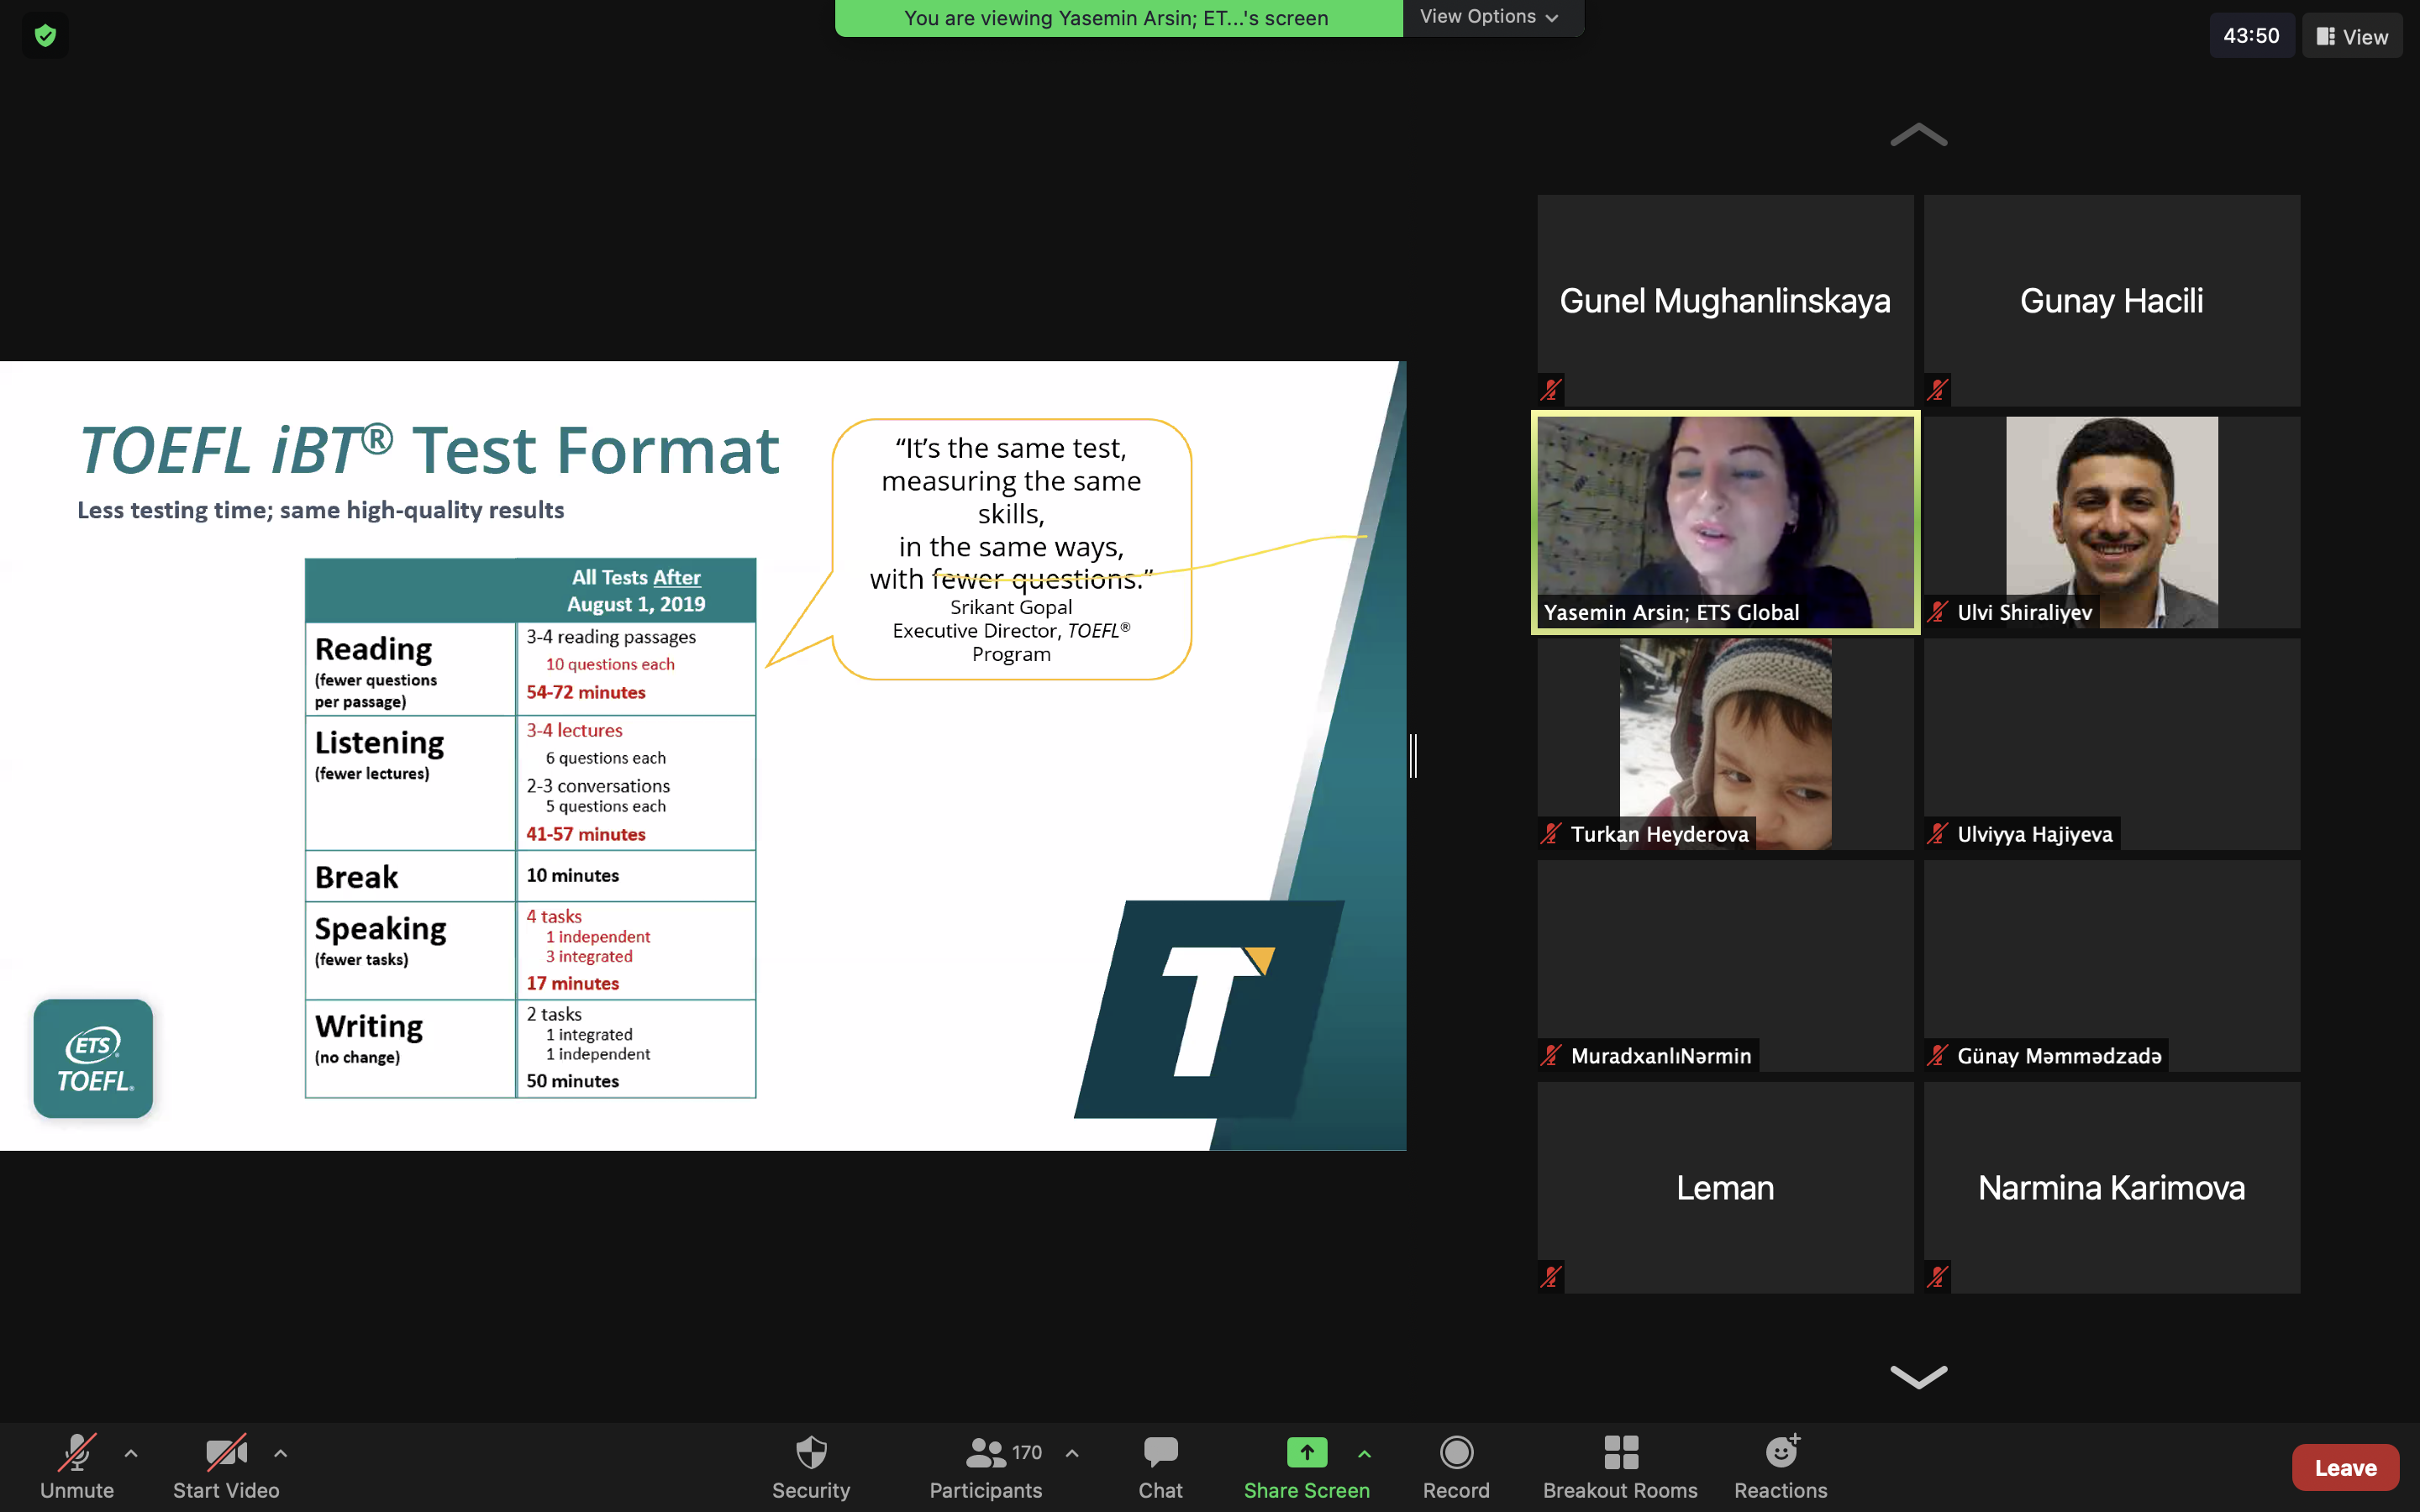Click the green Share Screen button

click(x=1306, y=1466)
